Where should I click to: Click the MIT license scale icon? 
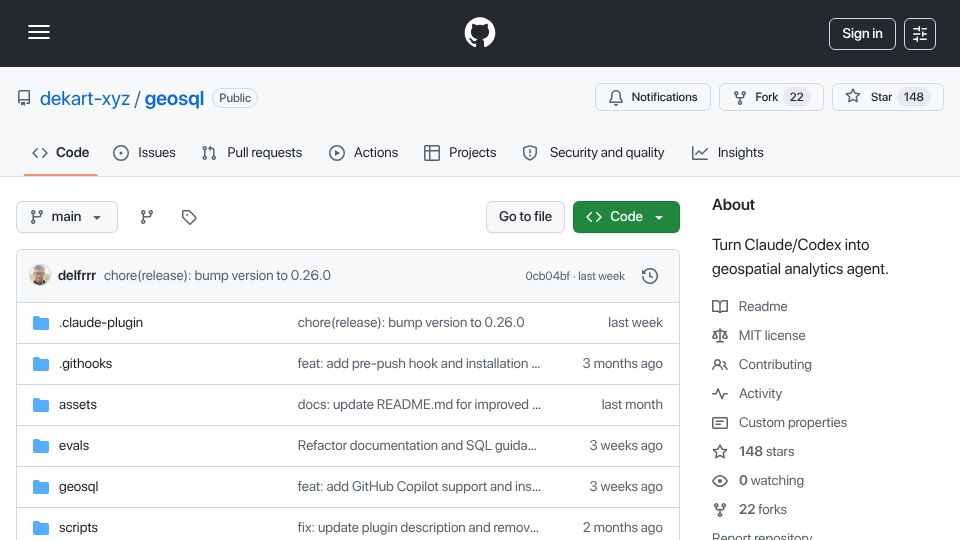tap(720, 336)
